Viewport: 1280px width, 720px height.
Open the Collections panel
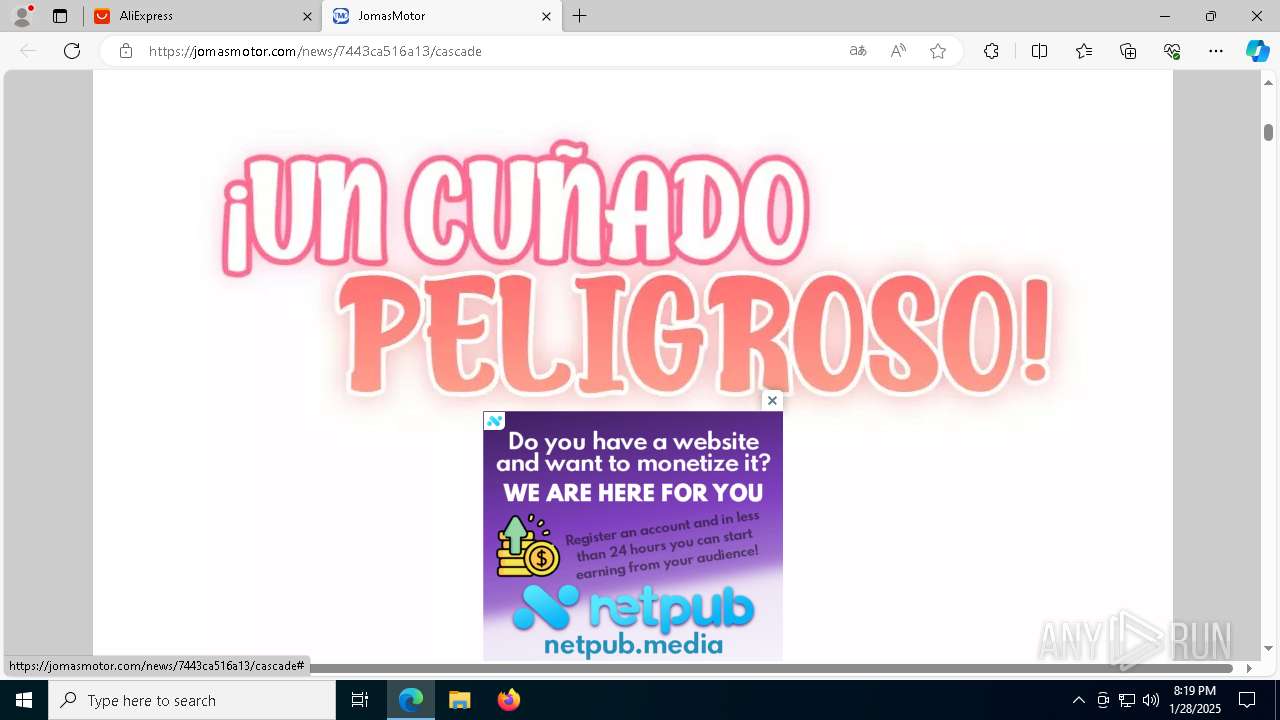[x=1128, y=51]
